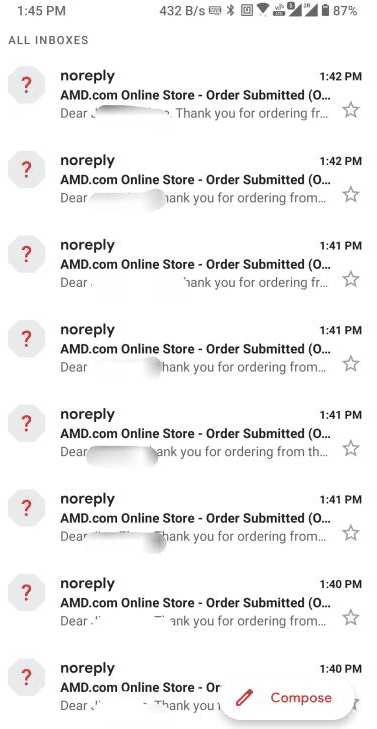Select the last email's question-mark avatar

click(x=26, y=677)
